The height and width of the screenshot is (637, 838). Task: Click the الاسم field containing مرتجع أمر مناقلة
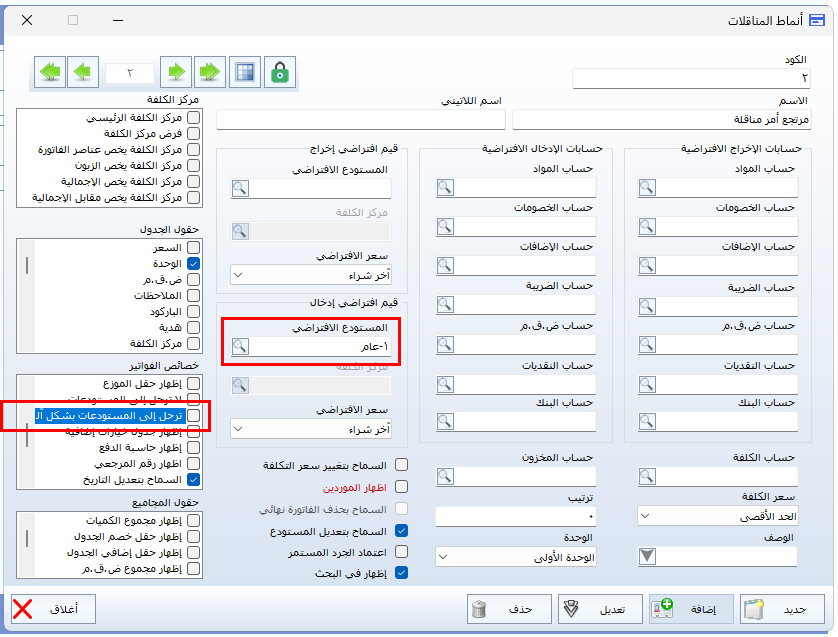(661, 121)
